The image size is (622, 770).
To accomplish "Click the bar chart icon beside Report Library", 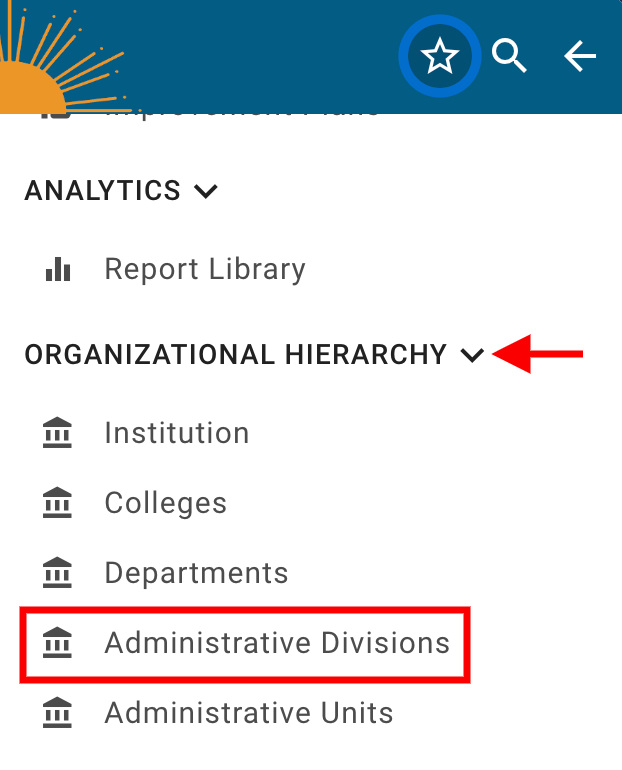I will (58, 269).
